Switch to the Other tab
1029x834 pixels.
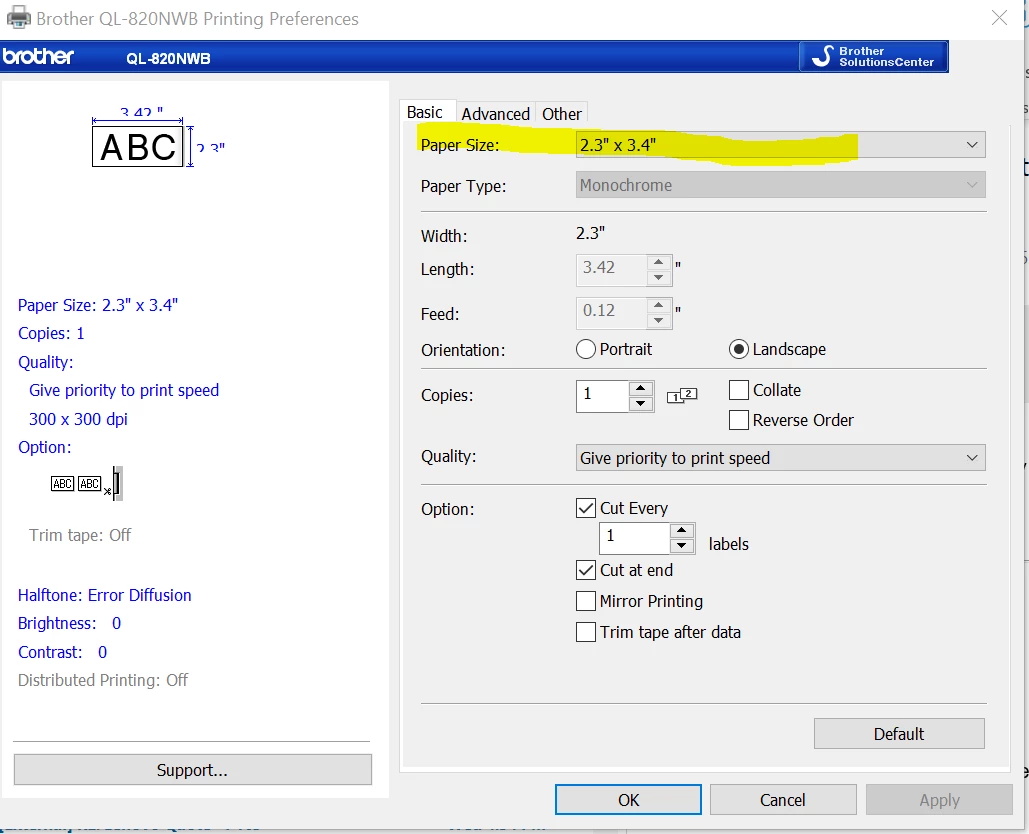pos(562,114)
